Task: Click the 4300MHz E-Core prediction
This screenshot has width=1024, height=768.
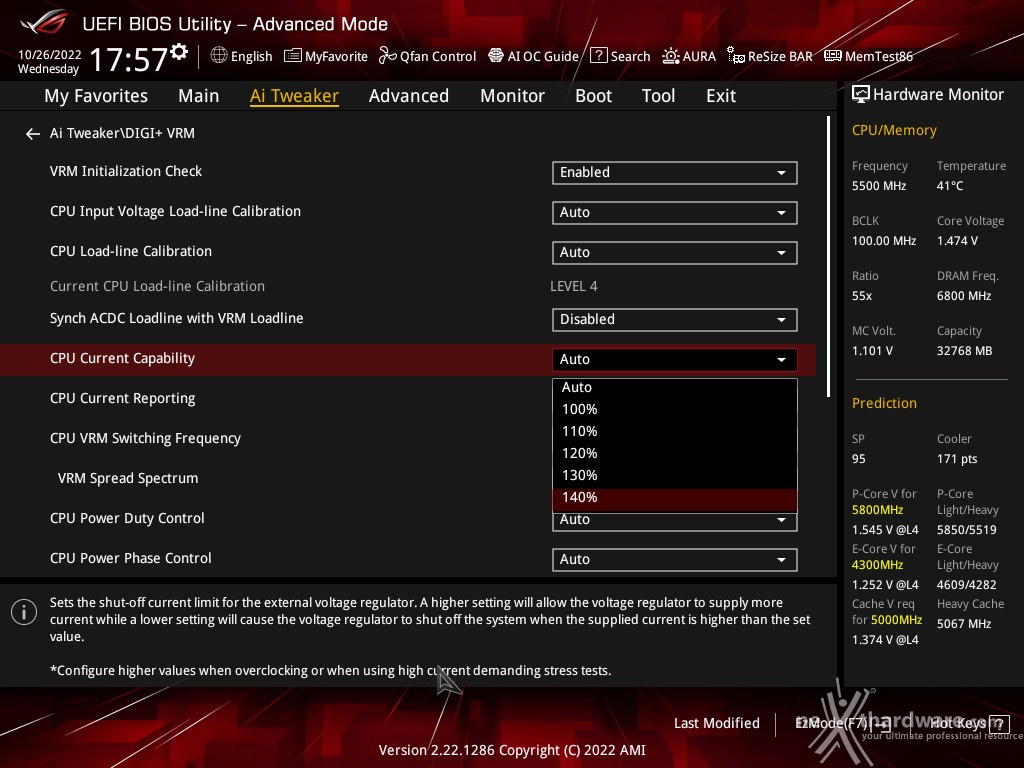Action: pyautogui.click(x=877, y=565)
